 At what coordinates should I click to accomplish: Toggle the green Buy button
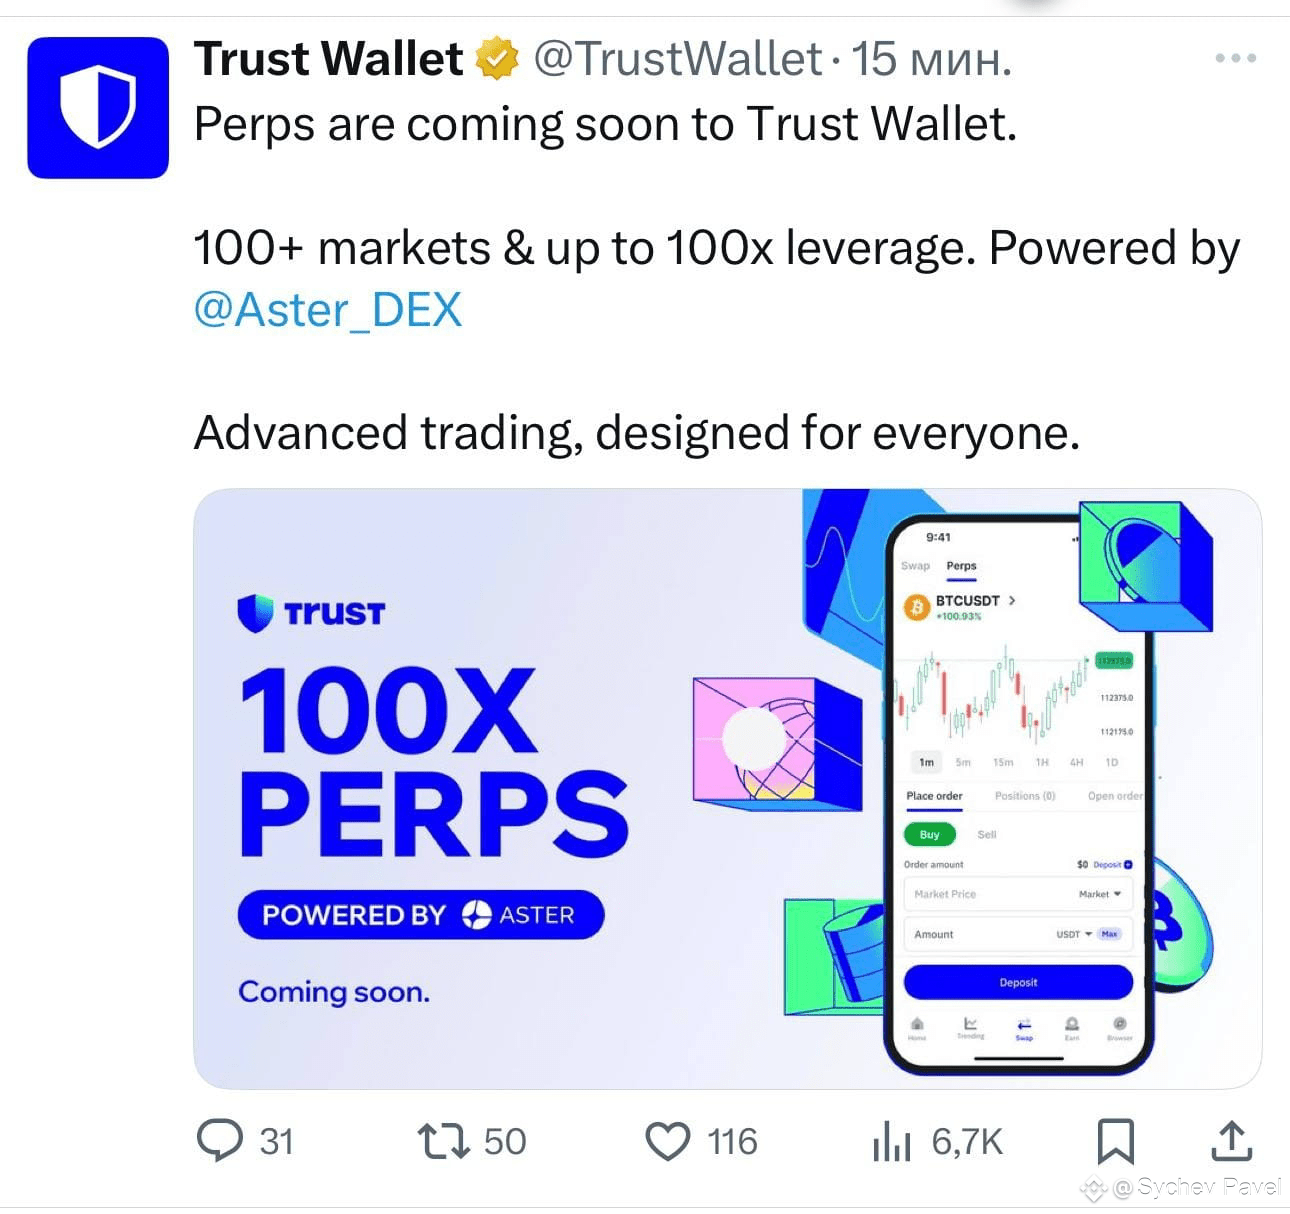pos(930,834)
